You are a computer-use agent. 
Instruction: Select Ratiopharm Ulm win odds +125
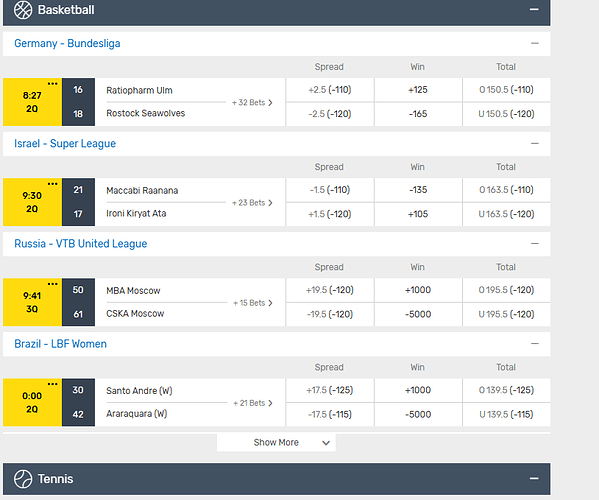[x=418, y=90]
